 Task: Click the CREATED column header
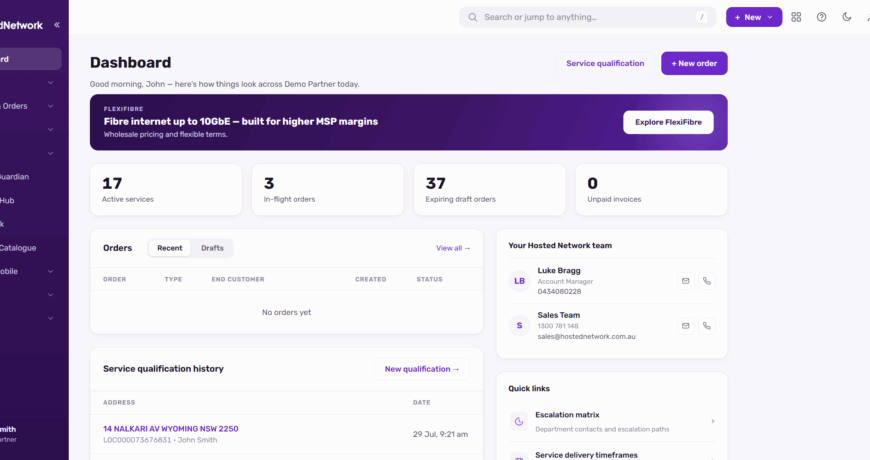[x=371, y=279]
